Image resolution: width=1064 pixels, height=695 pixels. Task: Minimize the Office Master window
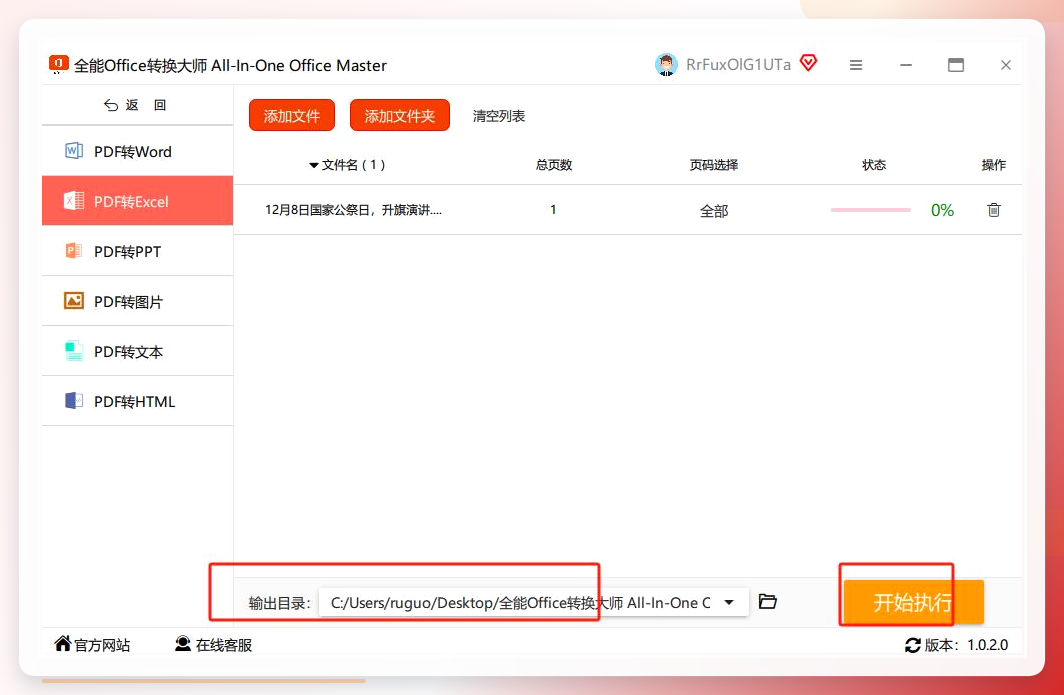point(906,65)
